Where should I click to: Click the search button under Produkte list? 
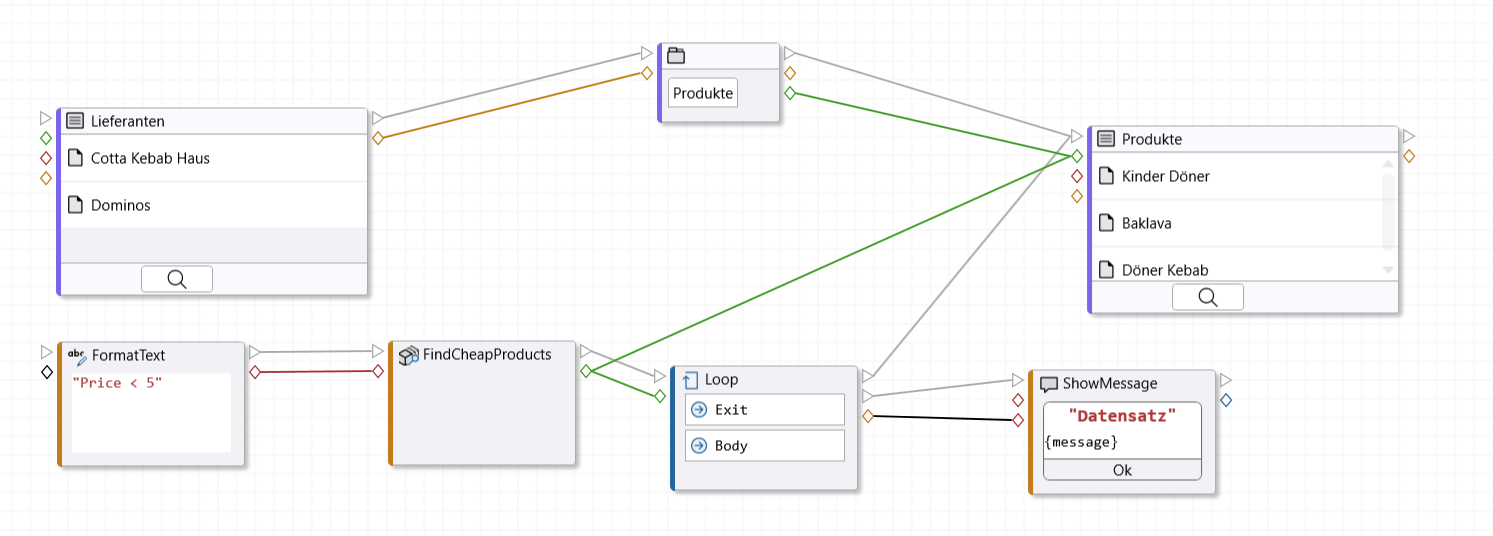tap(1207, 297)
